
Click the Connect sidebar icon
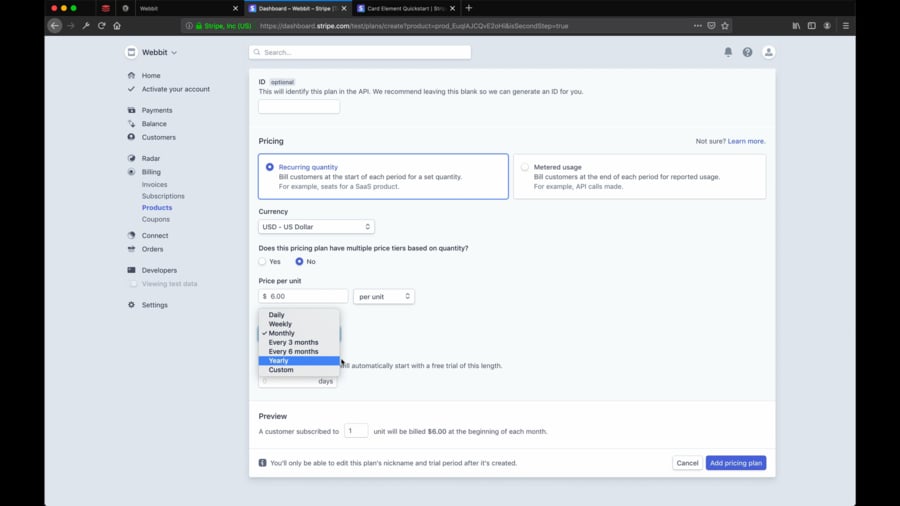point(131,235)
